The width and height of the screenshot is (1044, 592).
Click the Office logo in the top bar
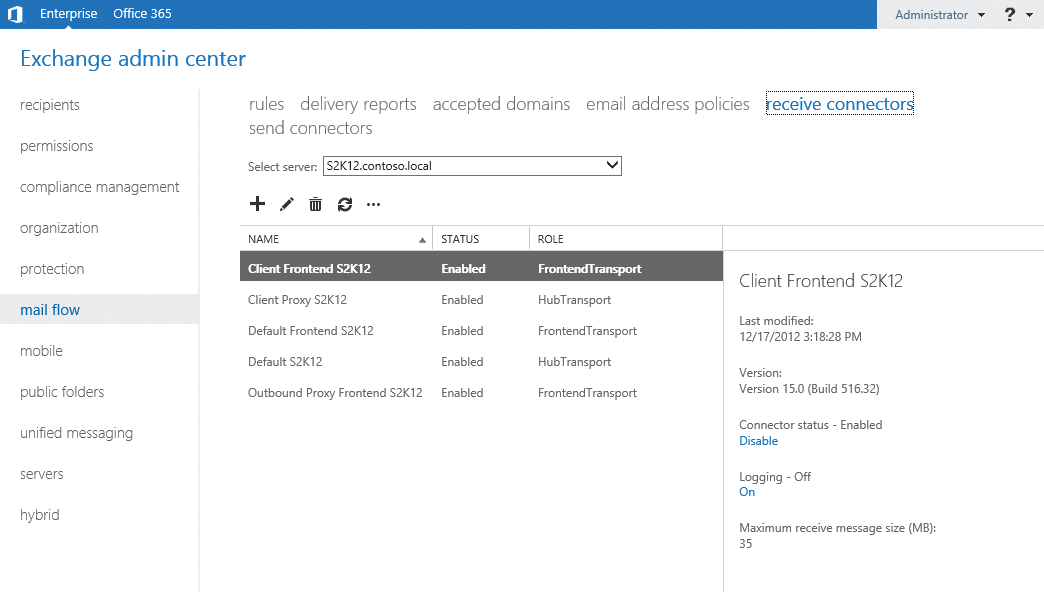click(14, 14)
